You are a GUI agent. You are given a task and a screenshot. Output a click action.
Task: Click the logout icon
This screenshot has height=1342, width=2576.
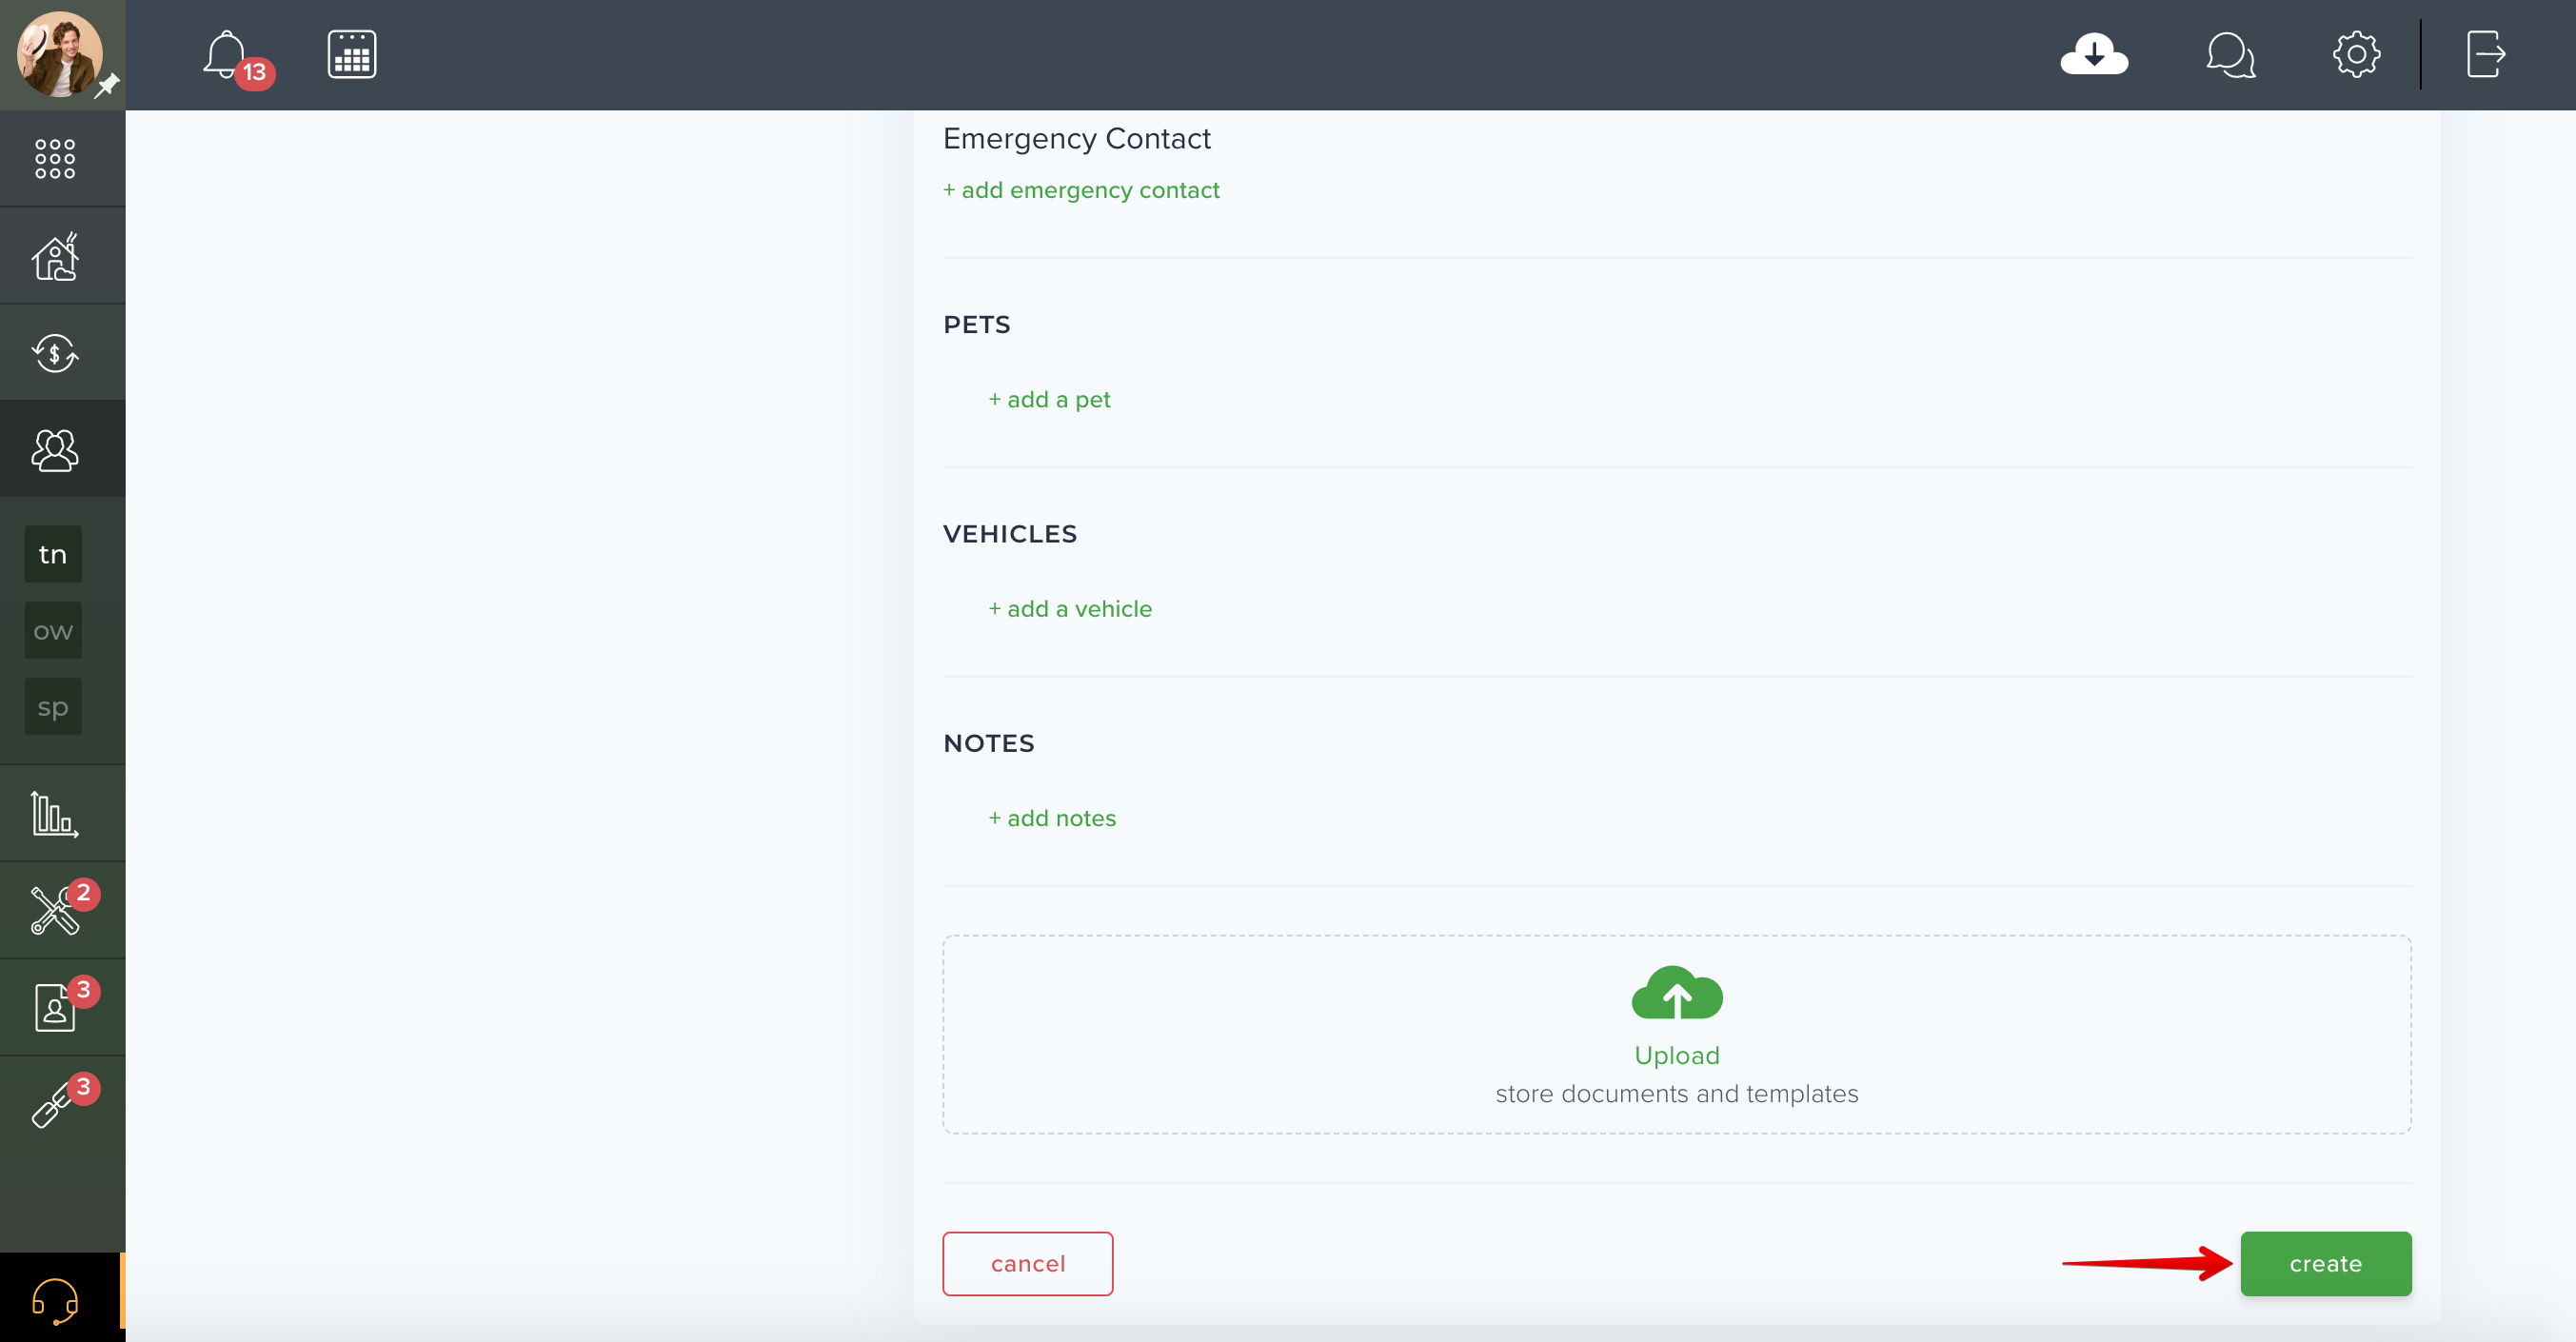[x=2485, y=54]
